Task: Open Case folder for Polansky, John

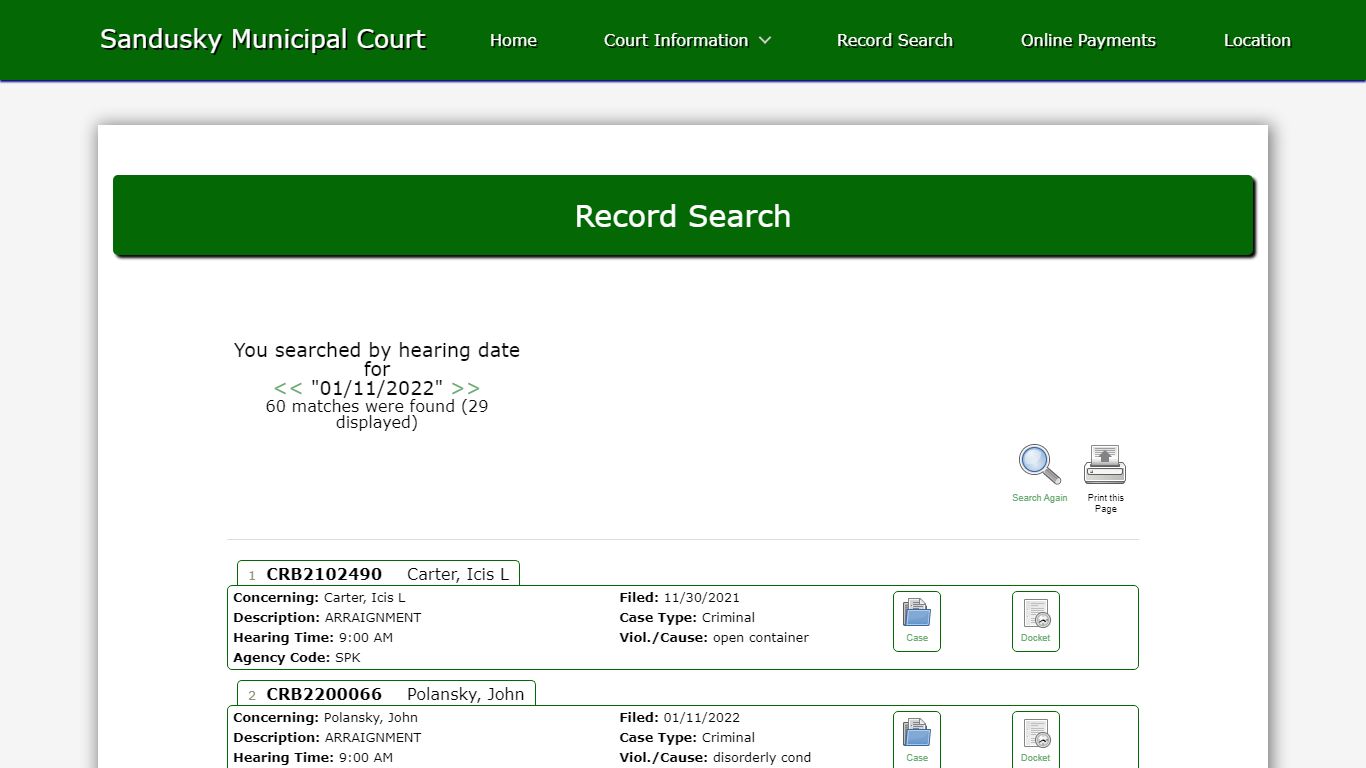Action: (x=917, y=739)
